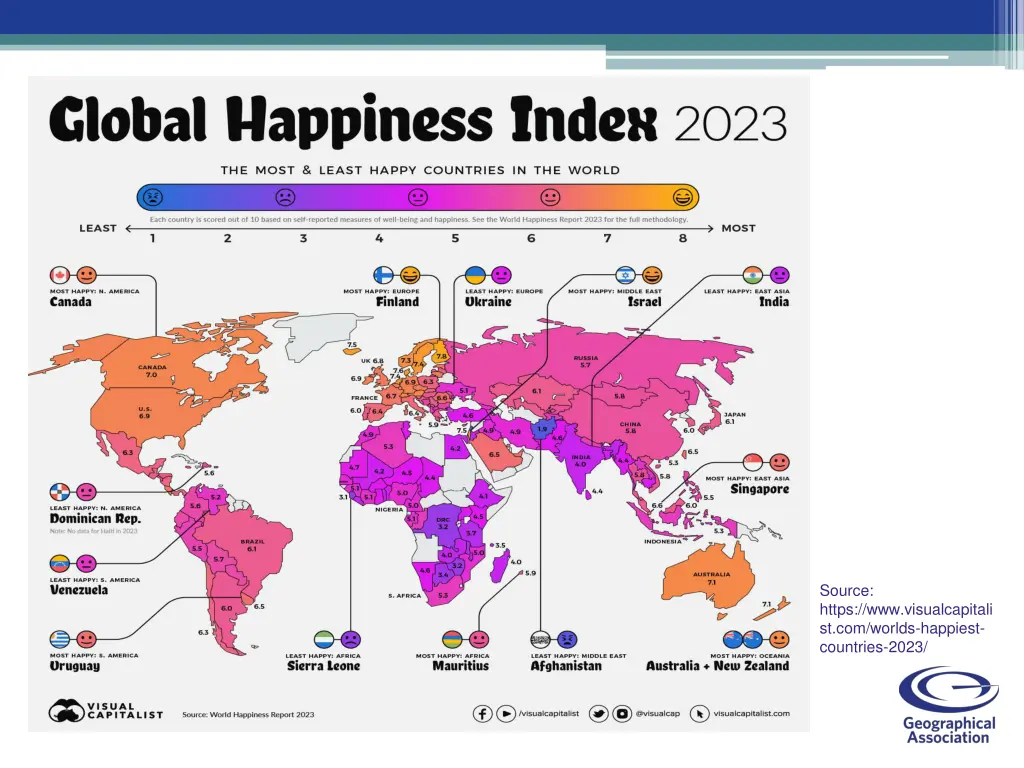
Task: Click the Singapore flag icon
Action: [754, 462]
